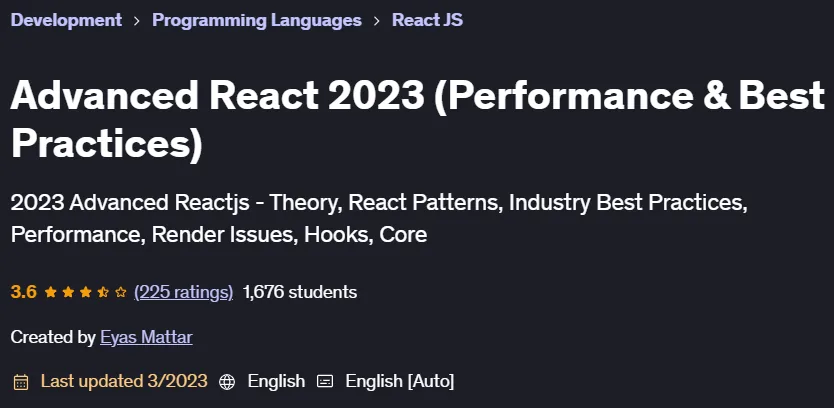Click the Advanced React 2023 course title
The height and width of the screenshot is (408, 834).
418,119
